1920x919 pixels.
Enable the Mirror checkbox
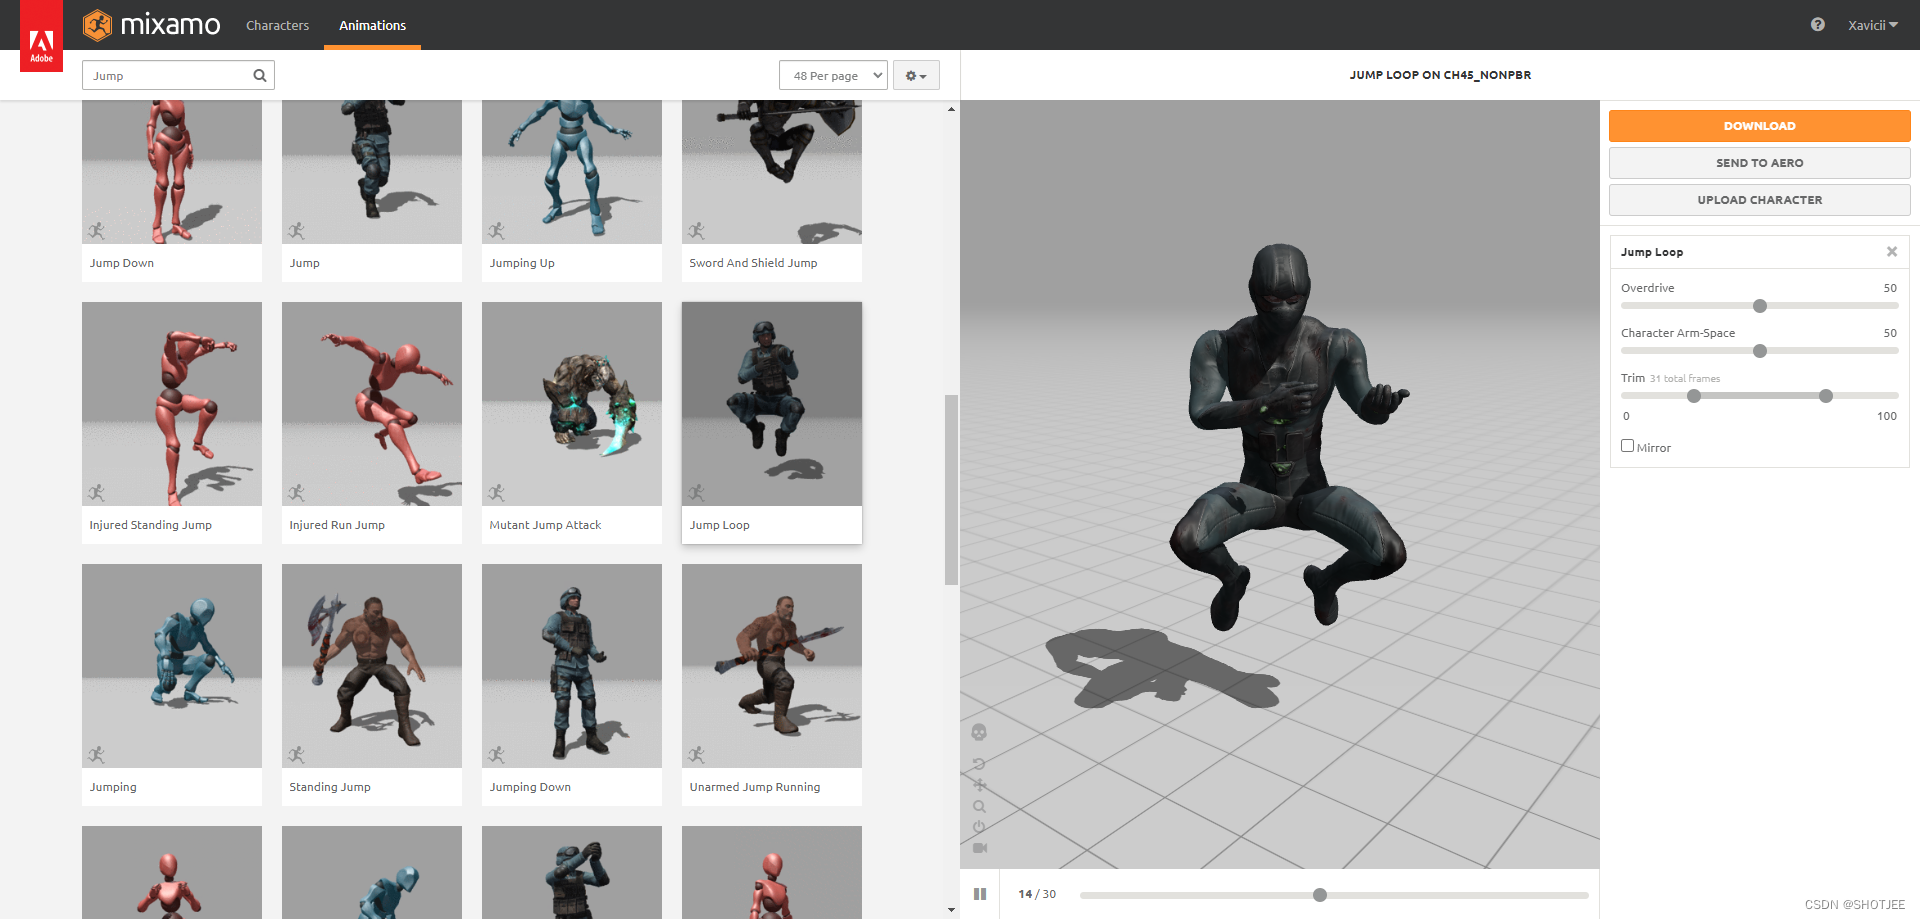(1627, 446)
